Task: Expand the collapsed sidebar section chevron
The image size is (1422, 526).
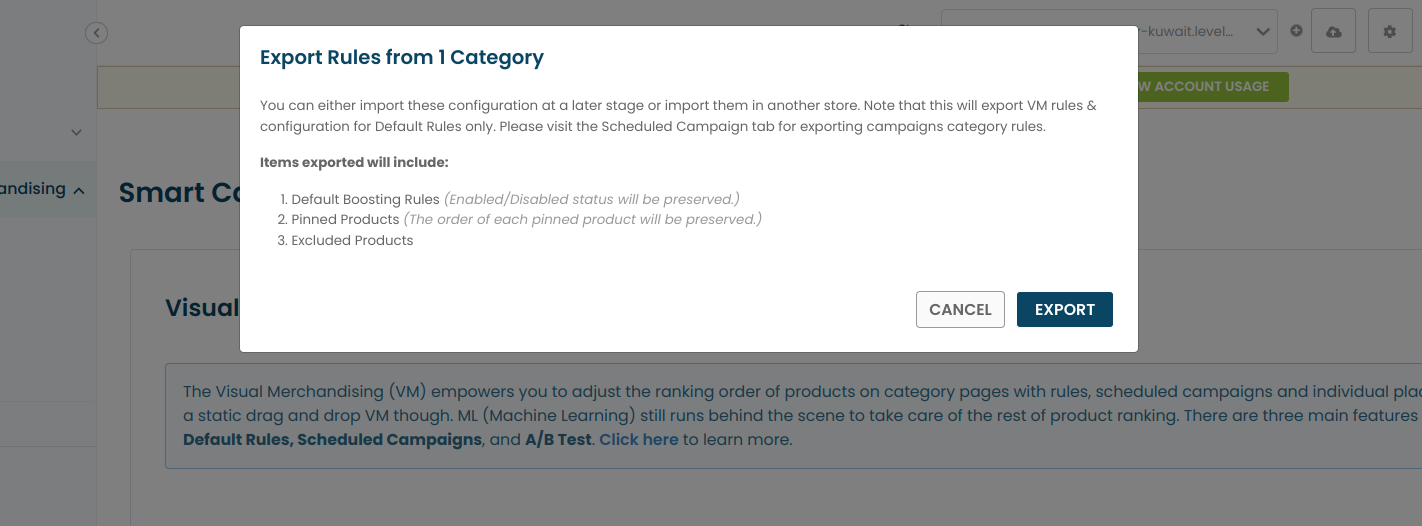Action: pyautogui.click(x=77, y=132)
